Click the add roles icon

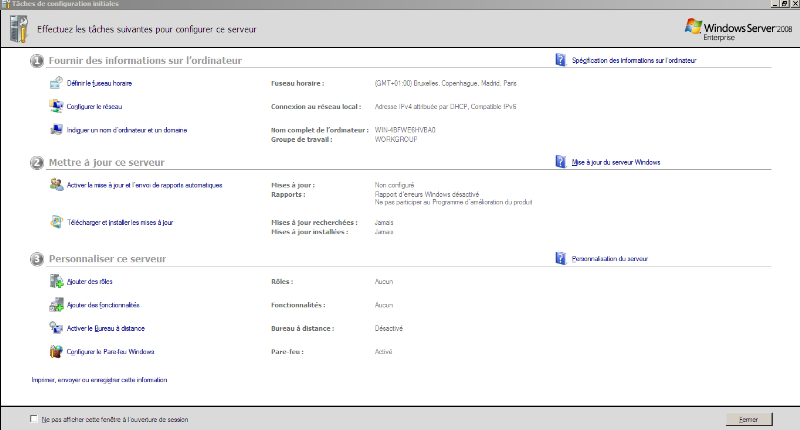56,282
